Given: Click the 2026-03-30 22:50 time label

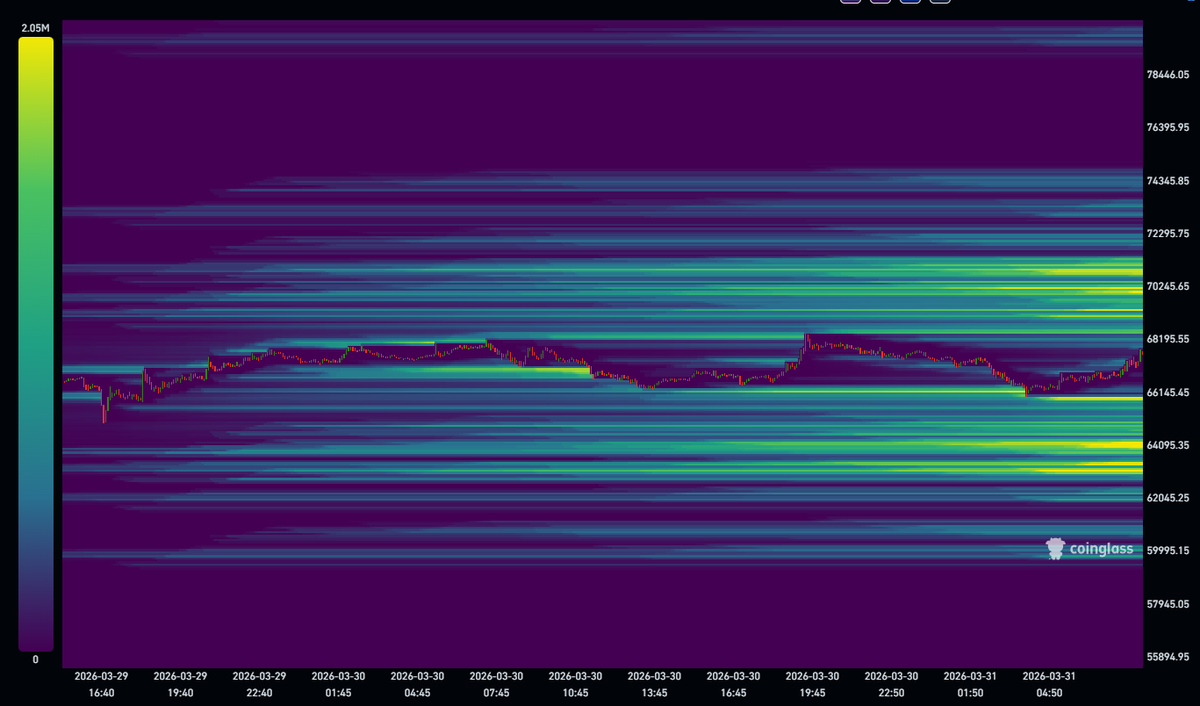Looking at the screenshot, I should (x=892, y=684).
